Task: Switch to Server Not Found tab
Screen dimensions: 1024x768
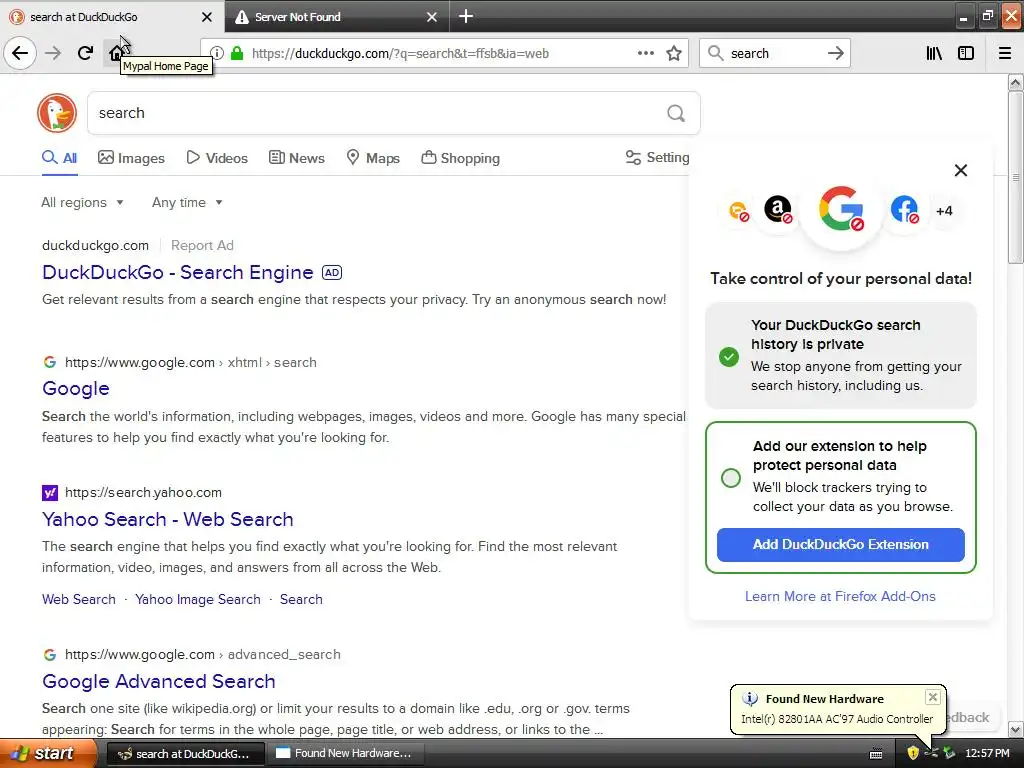Action: 337,16
